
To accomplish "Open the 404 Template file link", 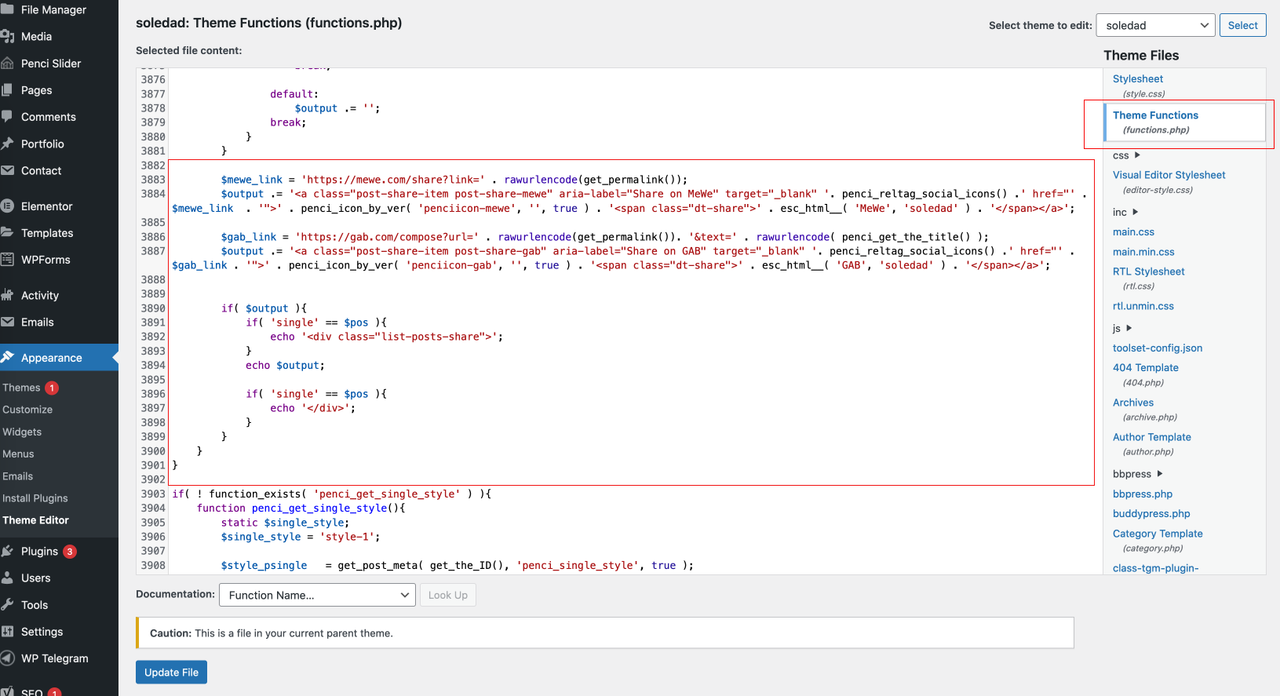I will tap(1146, 368).
